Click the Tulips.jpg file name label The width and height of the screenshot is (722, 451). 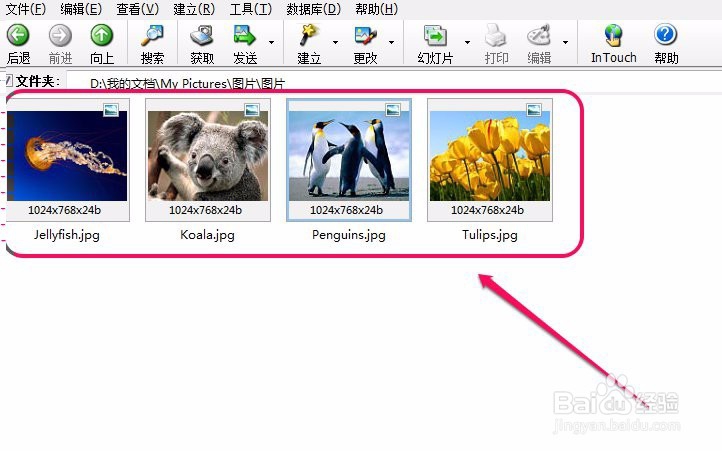(489, 235)
